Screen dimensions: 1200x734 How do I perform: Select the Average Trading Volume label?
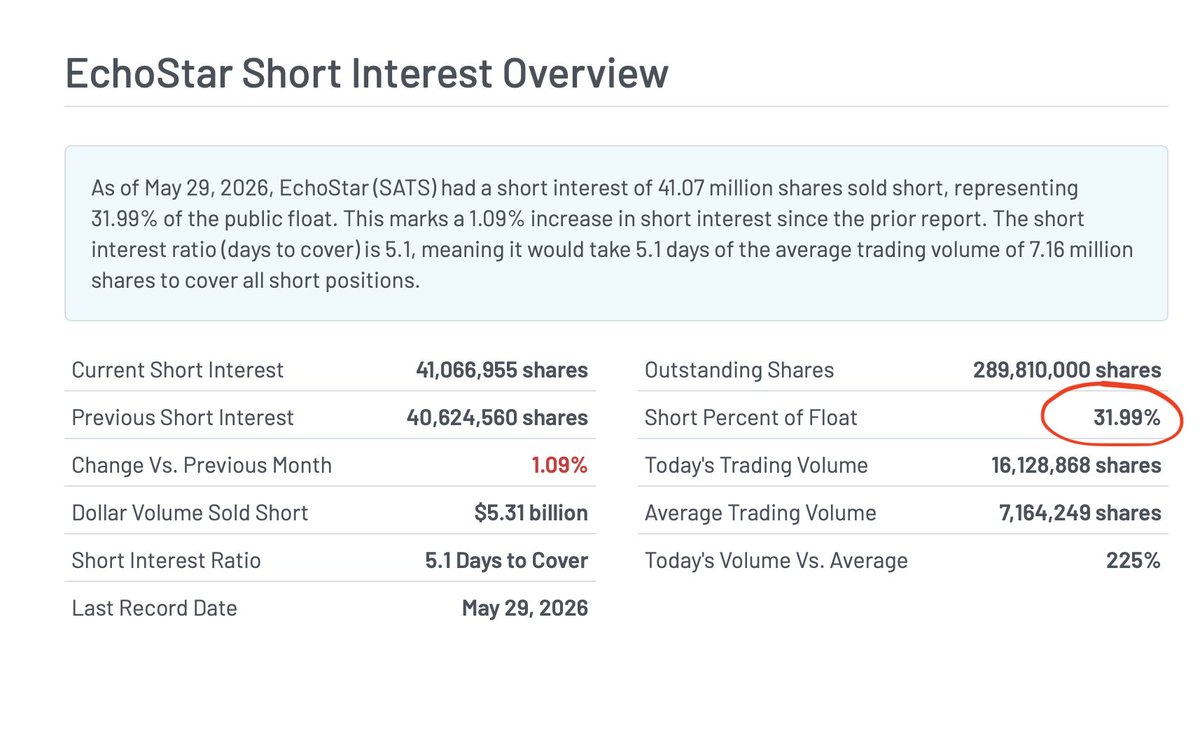[x=760, y=513]
